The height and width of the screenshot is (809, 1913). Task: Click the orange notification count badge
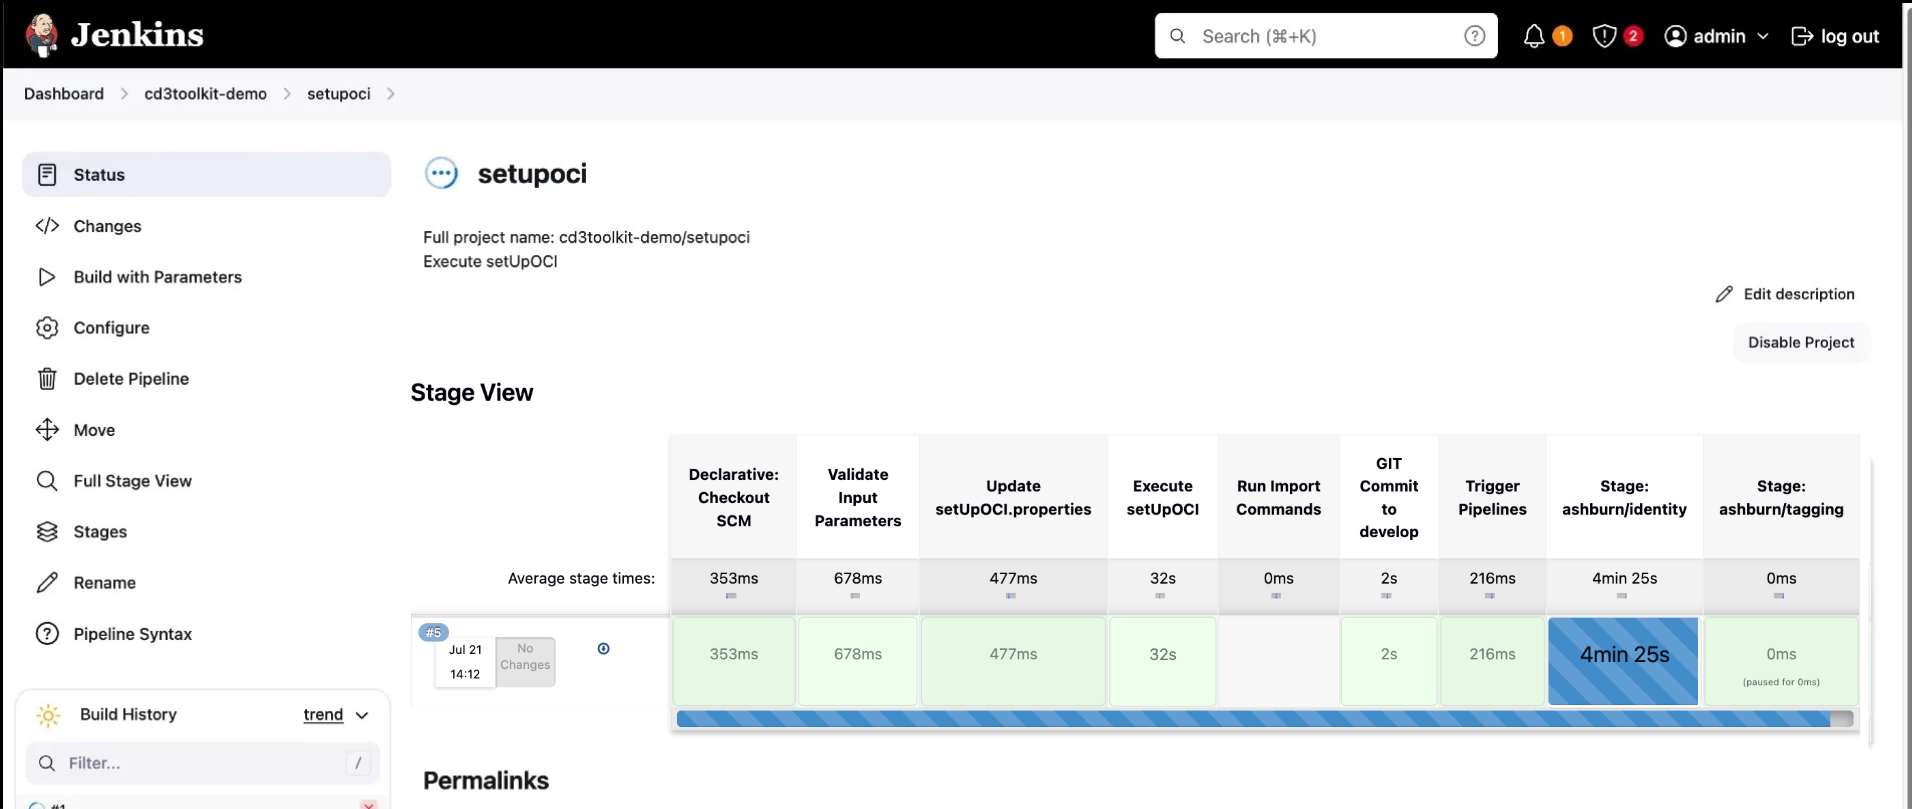tap(1562, 36)
